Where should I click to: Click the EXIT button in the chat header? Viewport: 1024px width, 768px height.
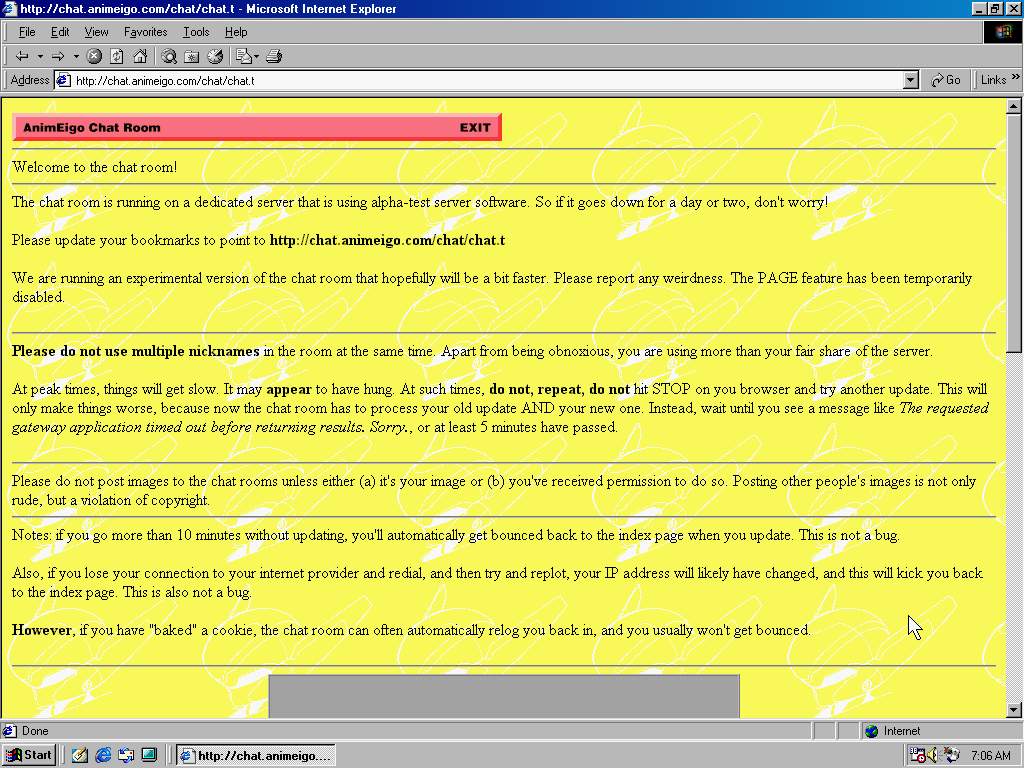(475, 127)
